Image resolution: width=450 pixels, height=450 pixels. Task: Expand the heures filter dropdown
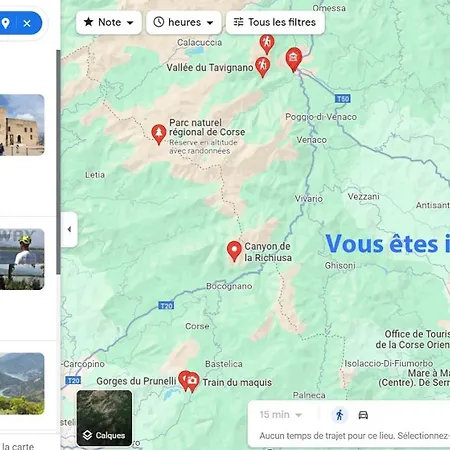coord(184,22)
